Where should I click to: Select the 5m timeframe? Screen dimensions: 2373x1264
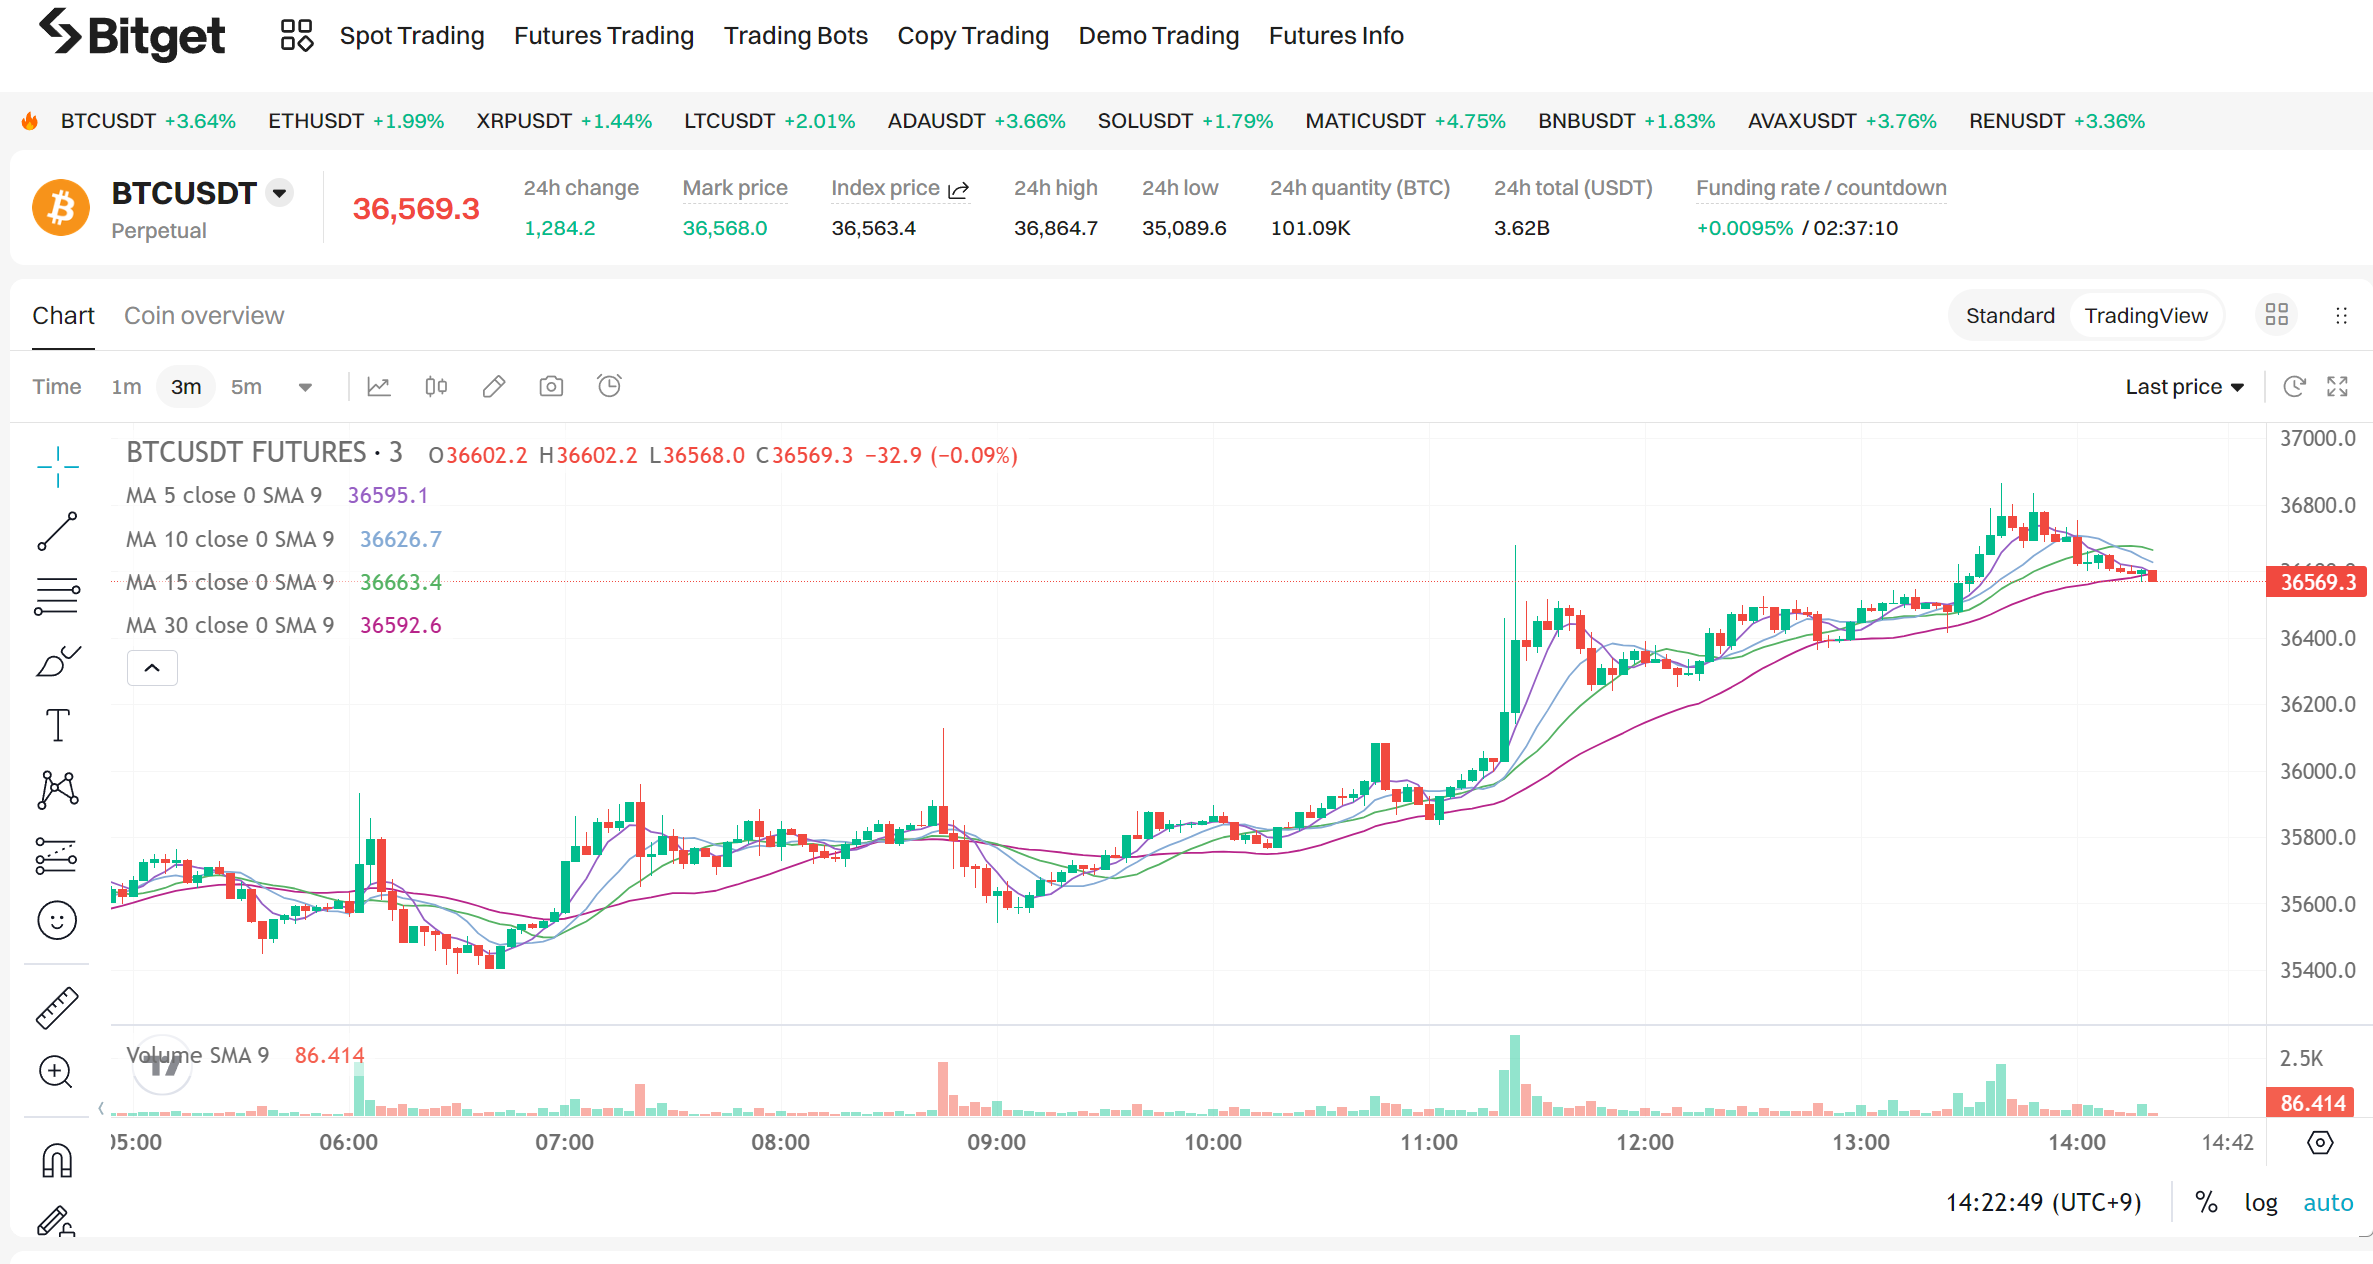click(x=246, y=387)
